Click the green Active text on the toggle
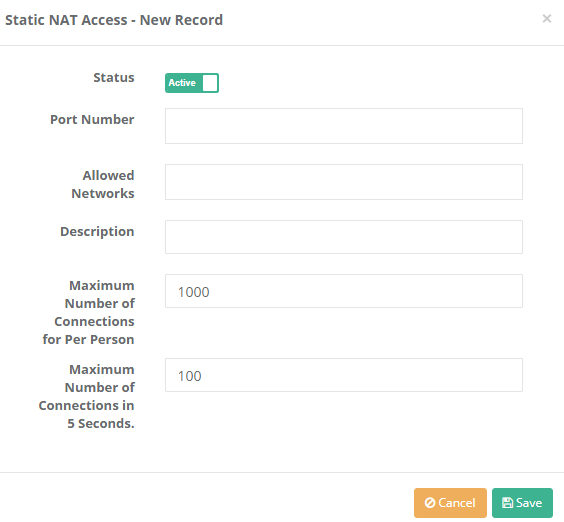564x522 pixels. pos(182,83)
